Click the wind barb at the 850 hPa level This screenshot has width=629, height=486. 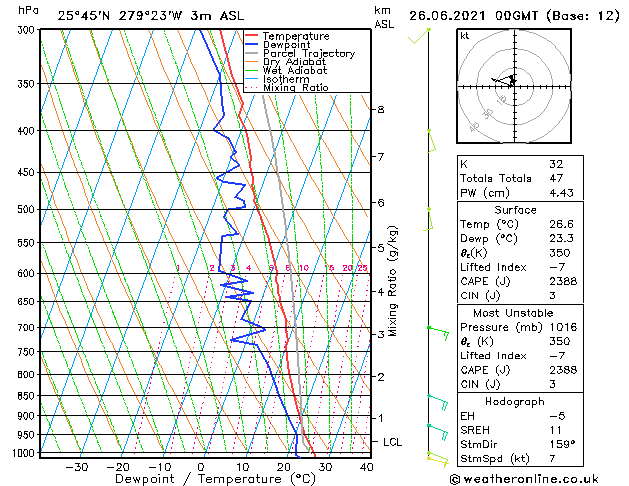[x=438, y=402]
